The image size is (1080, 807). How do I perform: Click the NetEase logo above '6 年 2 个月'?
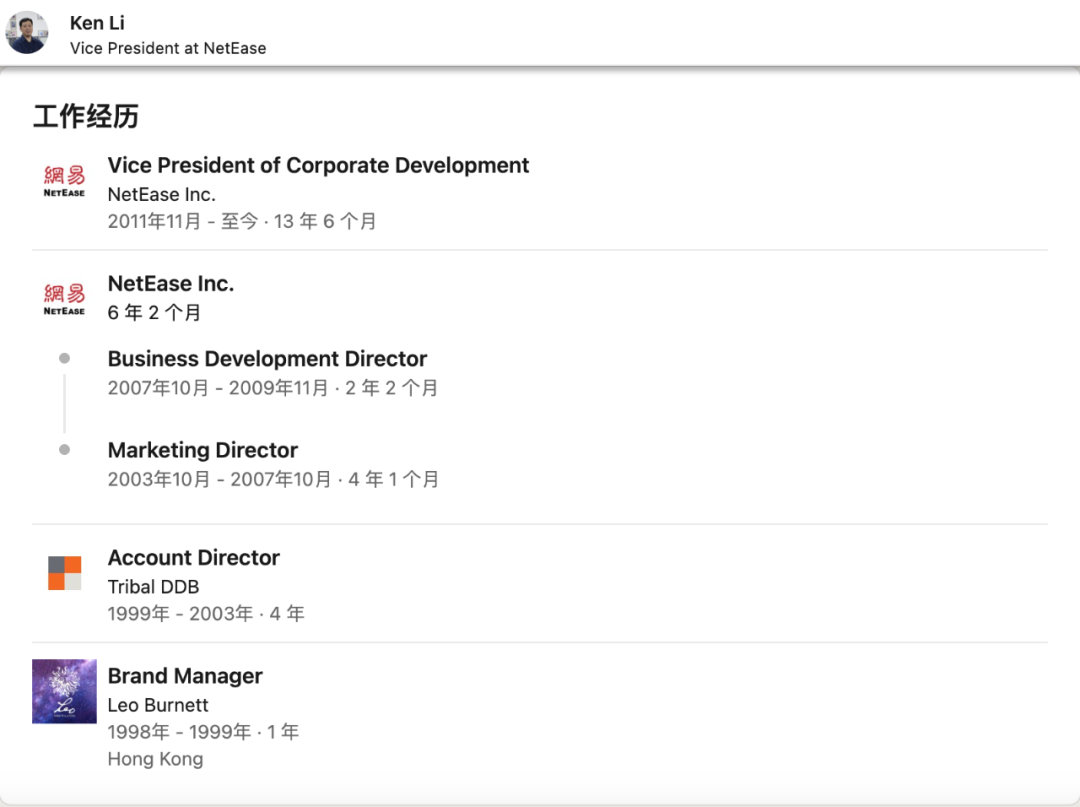64,300
